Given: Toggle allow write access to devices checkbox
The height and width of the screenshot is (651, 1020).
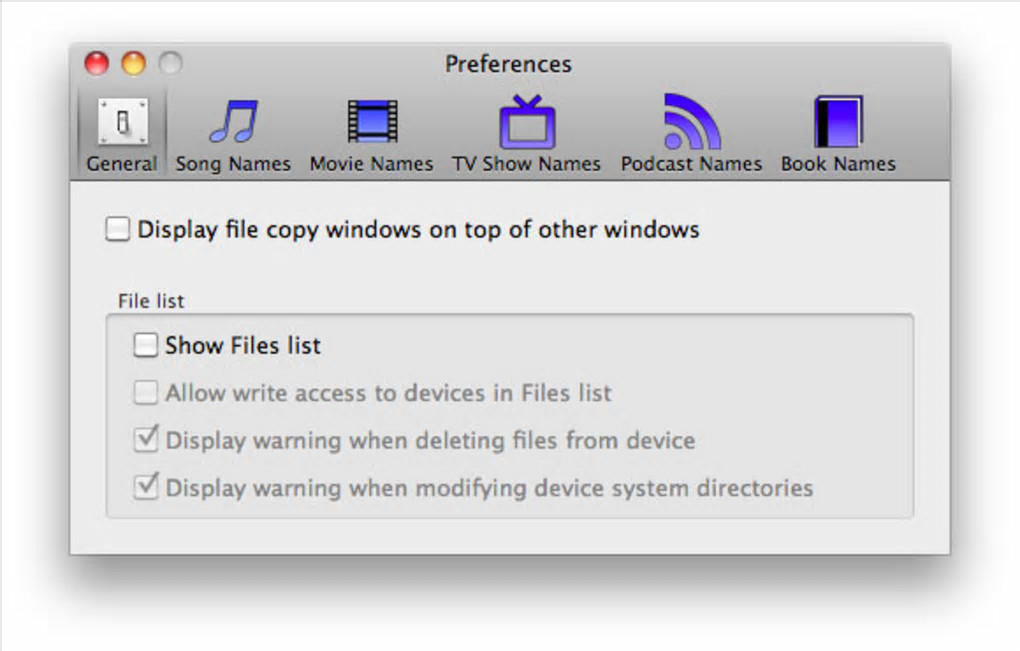Looking at the screenshot, I should tap(146, 393).
